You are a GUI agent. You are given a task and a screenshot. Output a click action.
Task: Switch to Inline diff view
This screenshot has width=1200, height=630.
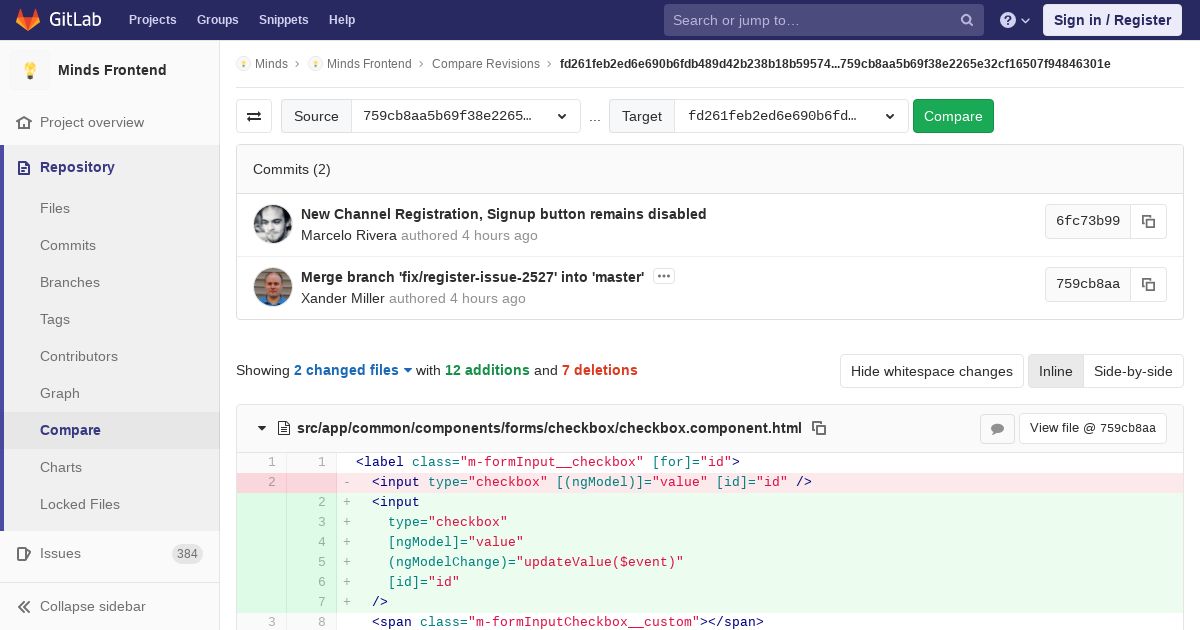[1055, 371]
